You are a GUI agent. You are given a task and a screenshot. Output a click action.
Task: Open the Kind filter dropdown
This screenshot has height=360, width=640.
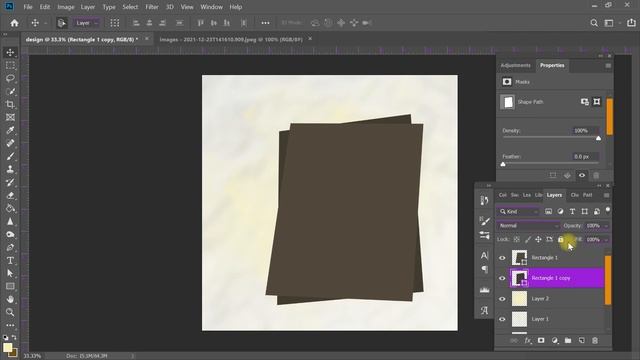(518, 211)
